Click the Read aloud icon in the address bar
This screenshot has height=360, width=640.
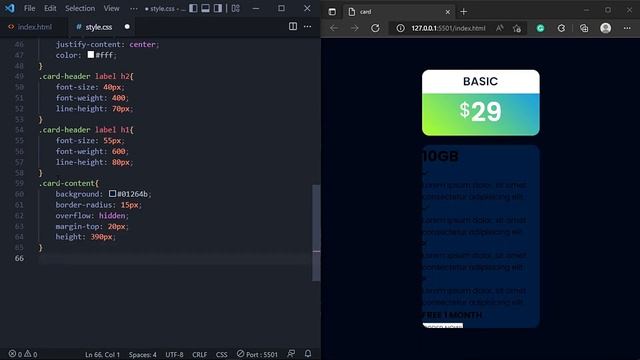pos(500,28)
